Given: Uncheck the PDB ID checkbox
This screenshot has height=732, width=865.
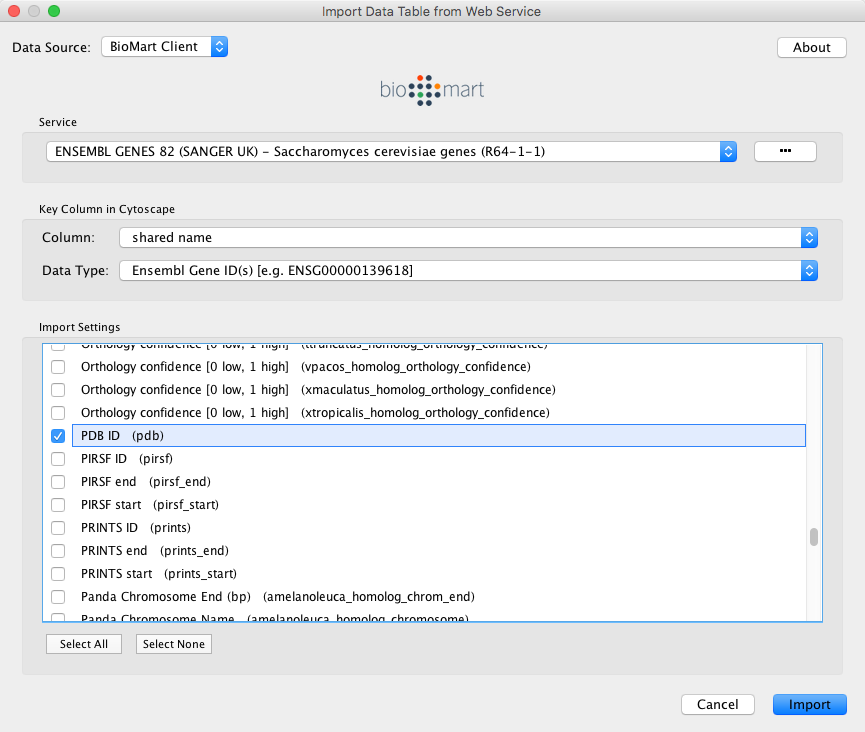Looking at the screenshot, I should point(58,436).
